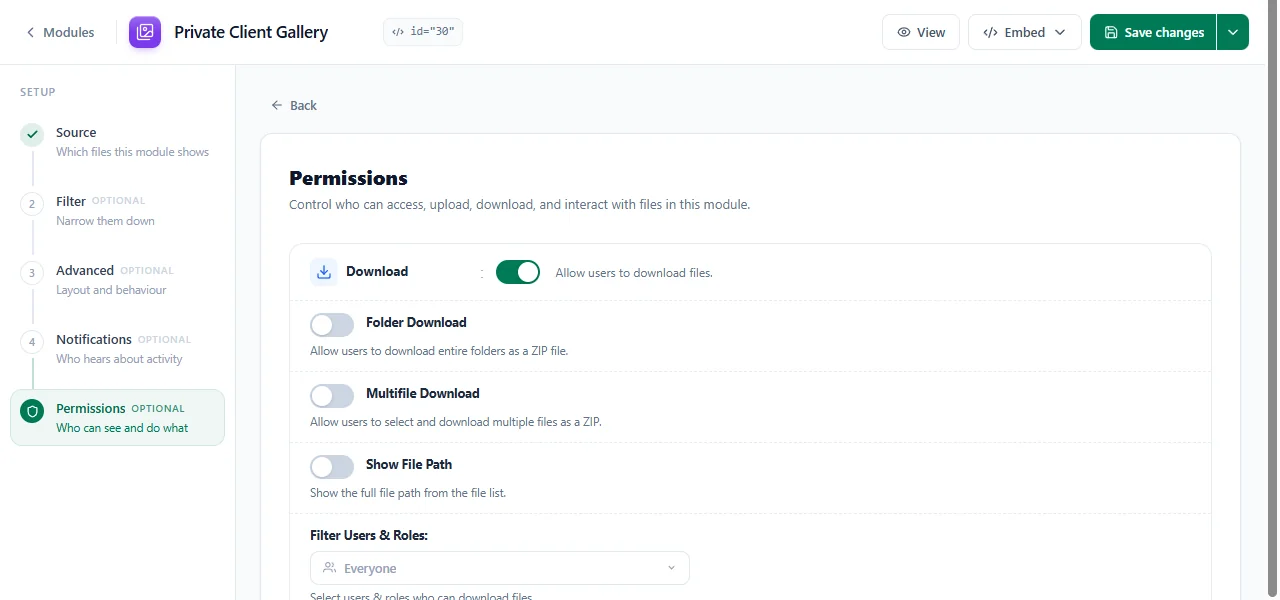Click "Allow users to download files." text
The width and height of the screenshot is (1280, 600).
click(634, 272)
